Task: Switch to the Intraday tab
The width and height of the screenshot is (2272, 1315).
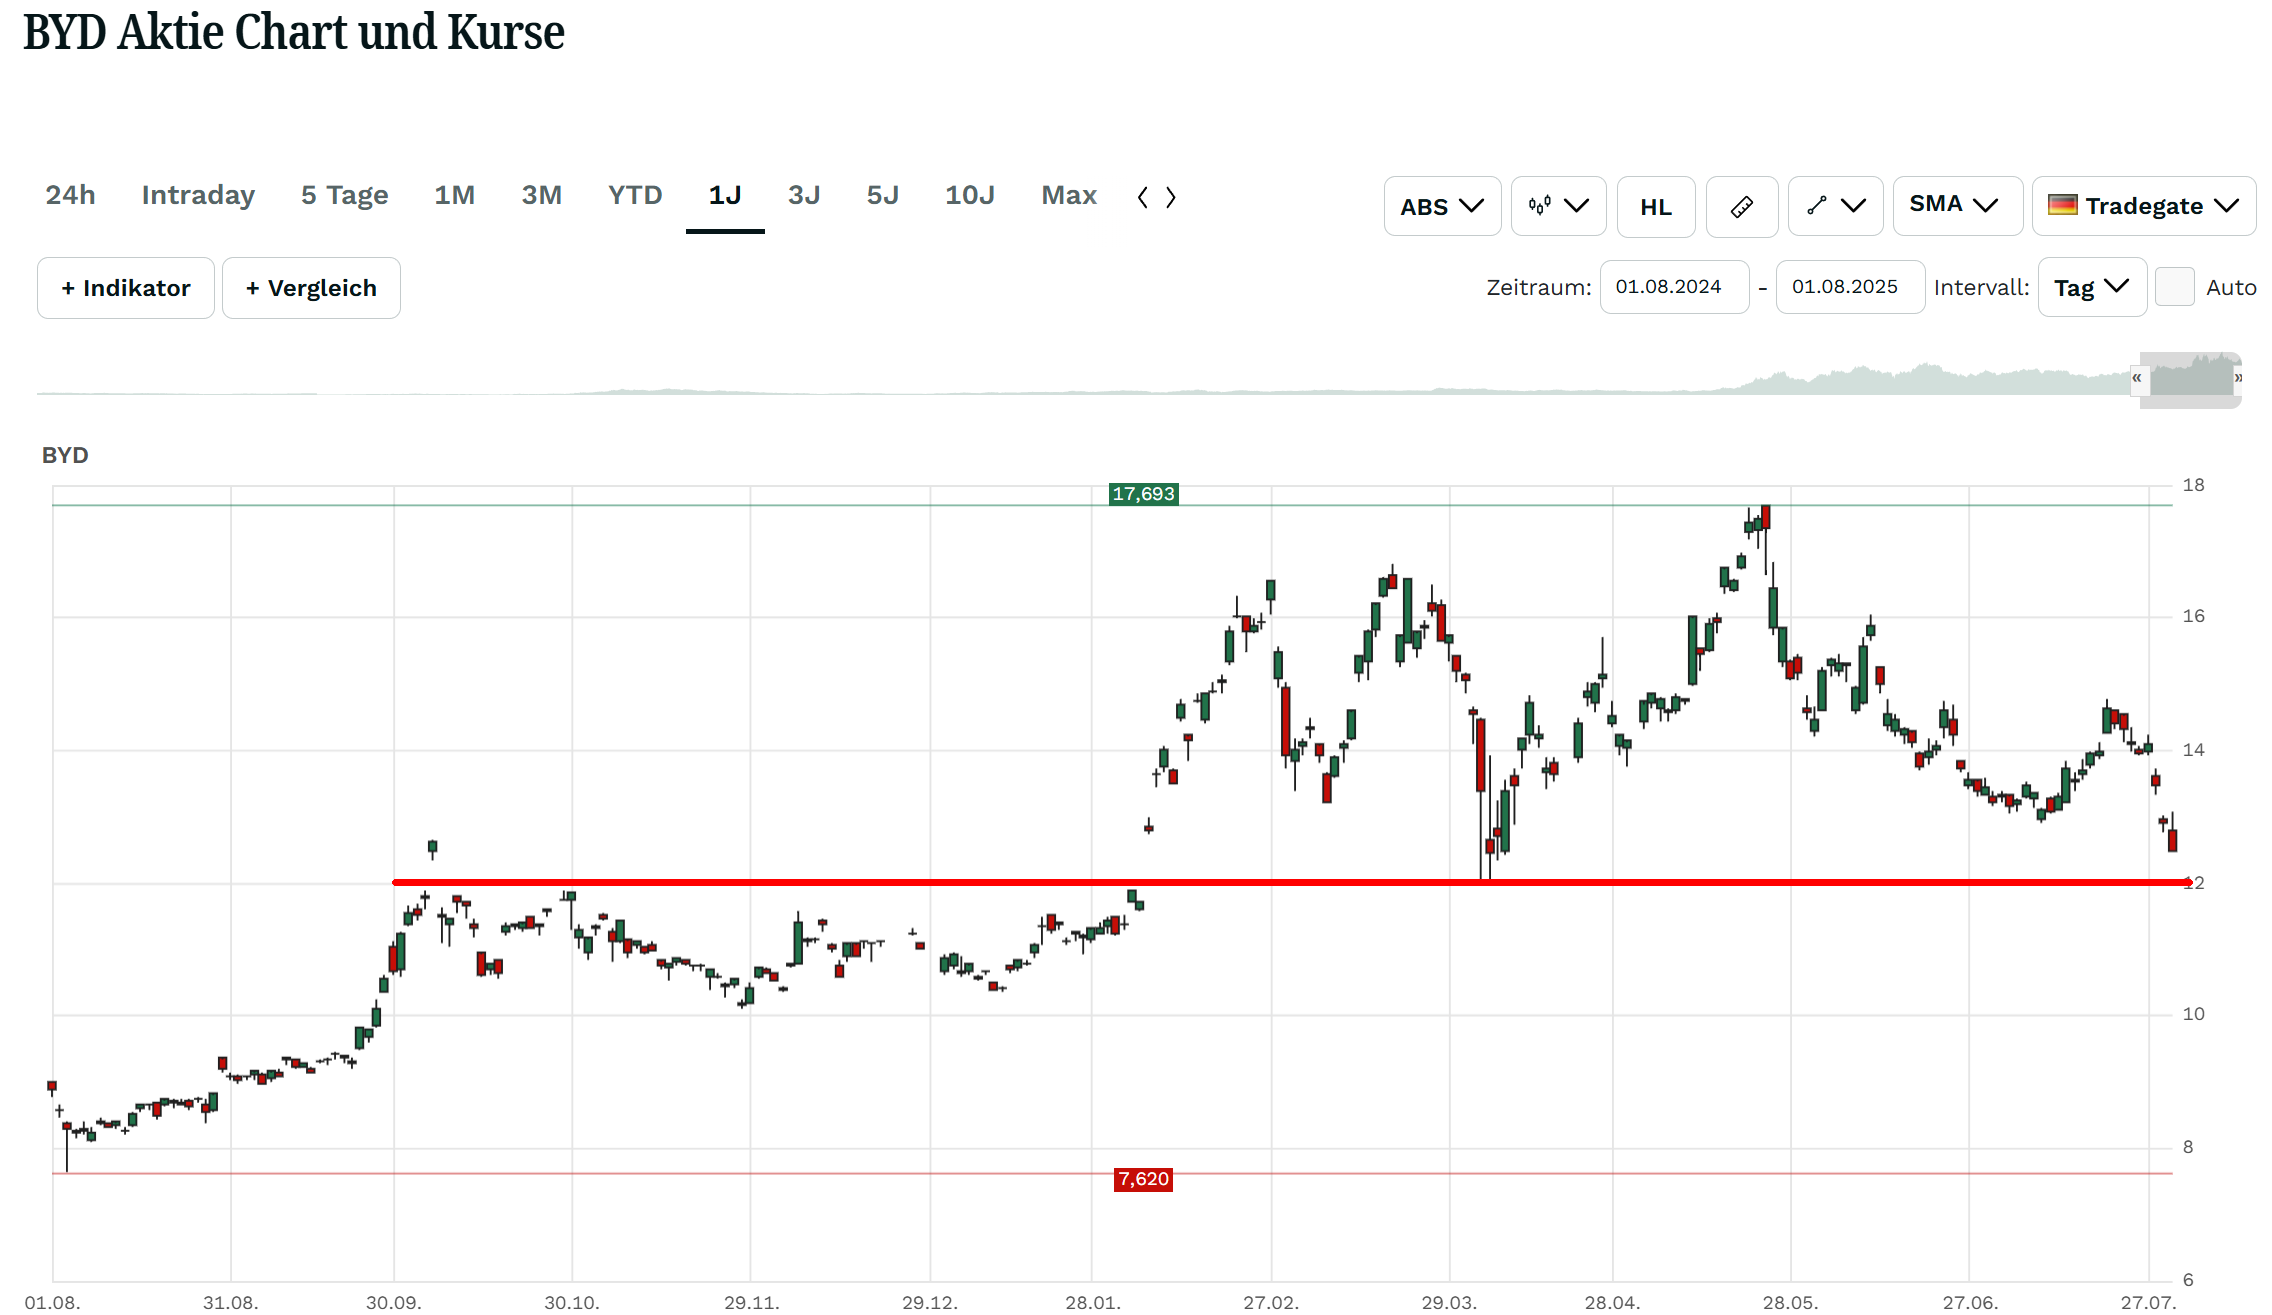Action: click(198, 195)
